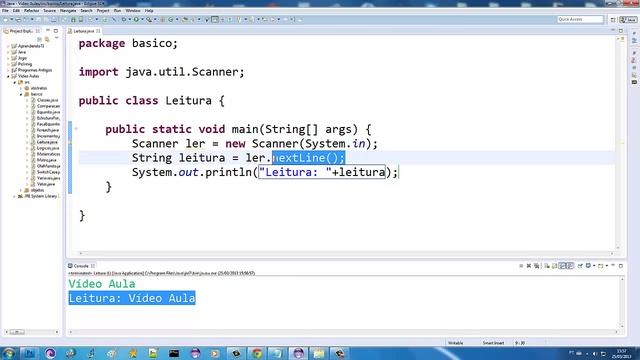
Task: Select the Leitura.java editor tab
Action: (x=84, y=31)
